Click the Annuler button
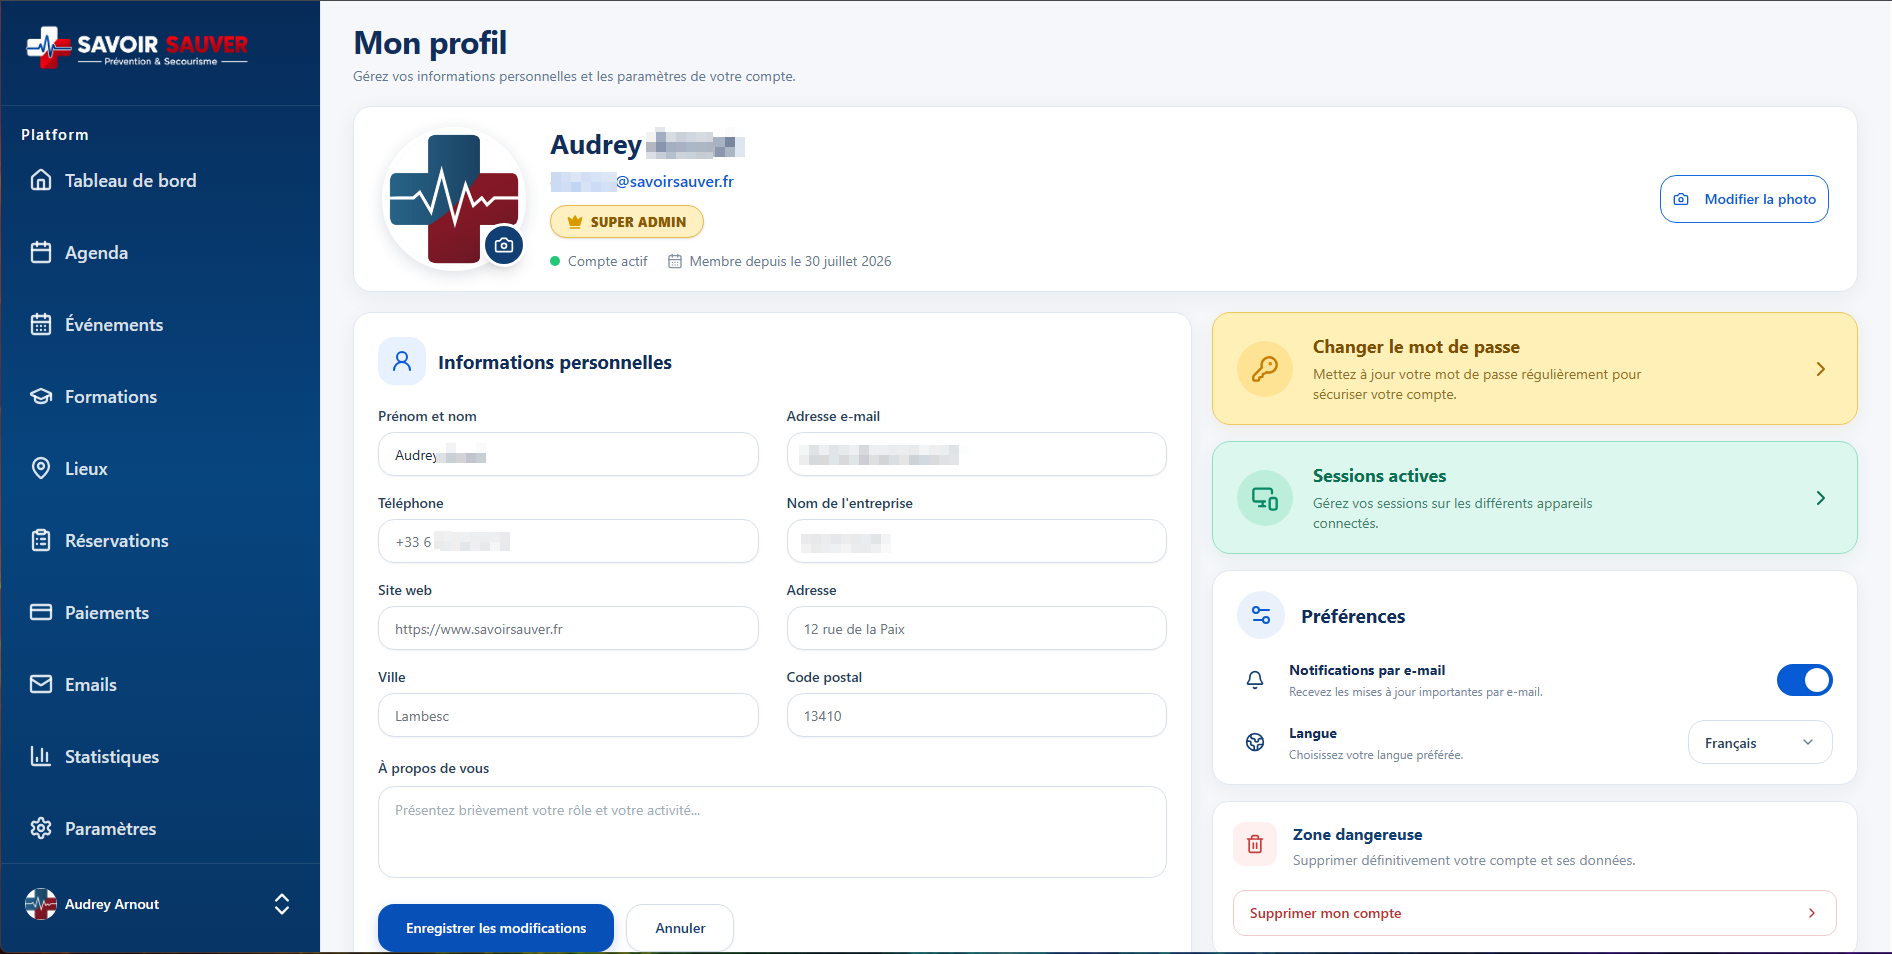Viewport: 1892px width, 954px height. tap(680, 928)
